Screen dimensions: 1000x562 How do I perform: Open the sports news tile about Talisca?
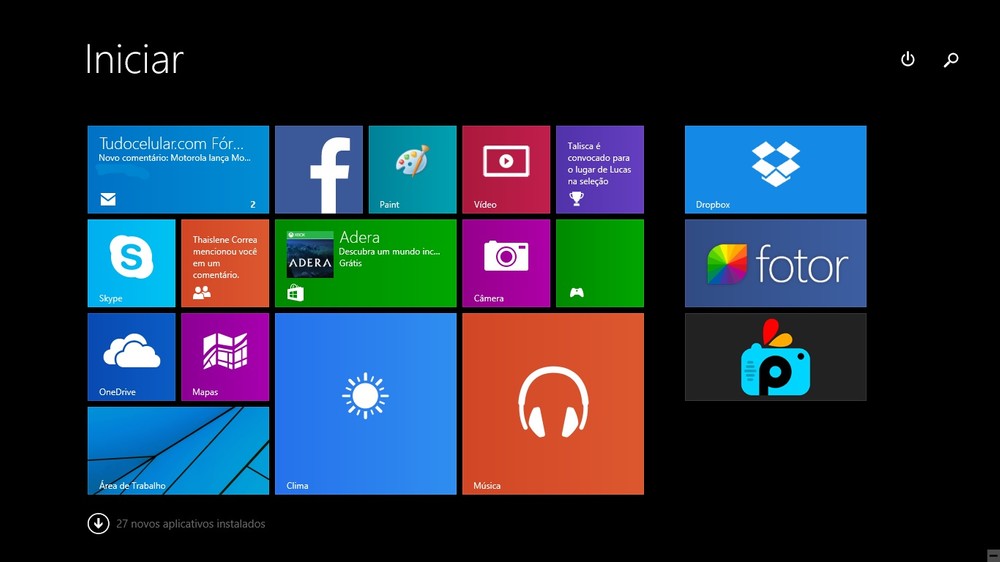coord(599,169)
